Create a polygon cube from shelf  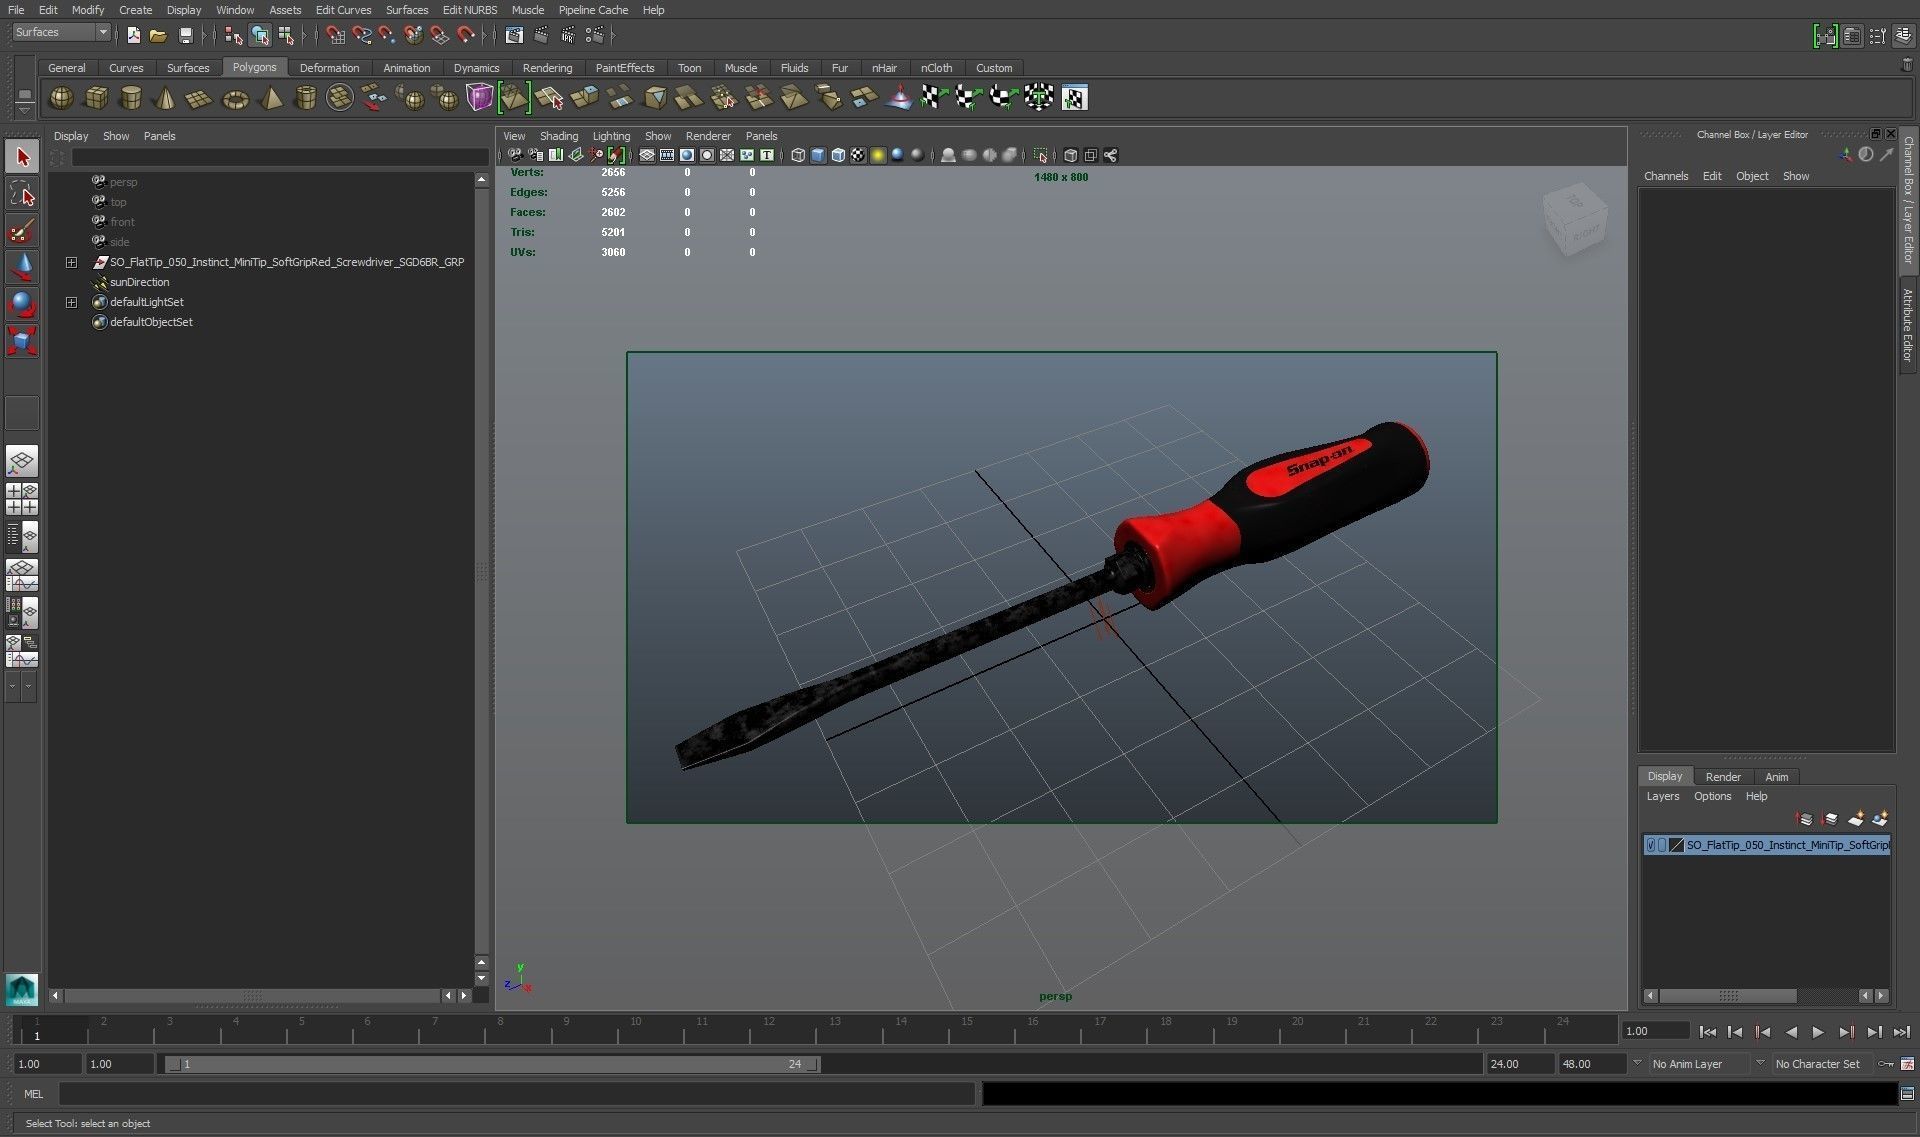coord(96,98)
